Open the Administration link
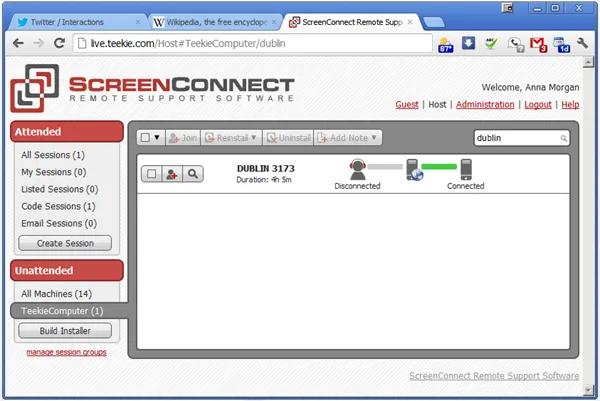Viewport: 600px width, 401px height. click(485, 104)
